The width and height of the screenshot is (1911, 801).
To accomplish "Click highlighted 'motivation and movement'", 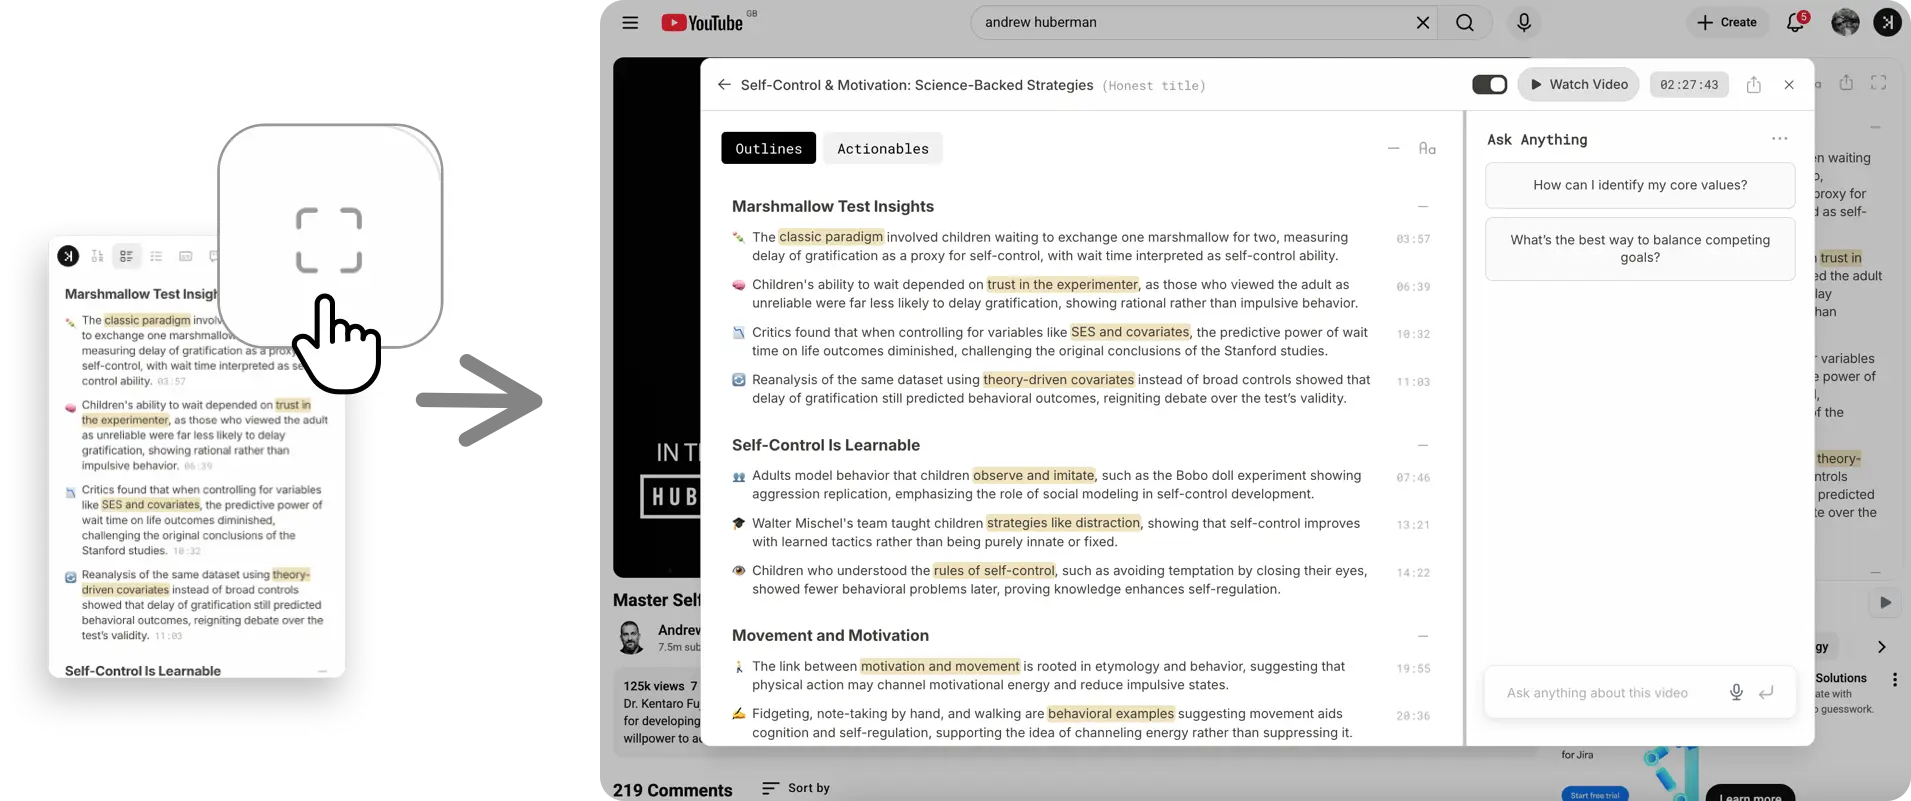I will pos(940,666).
